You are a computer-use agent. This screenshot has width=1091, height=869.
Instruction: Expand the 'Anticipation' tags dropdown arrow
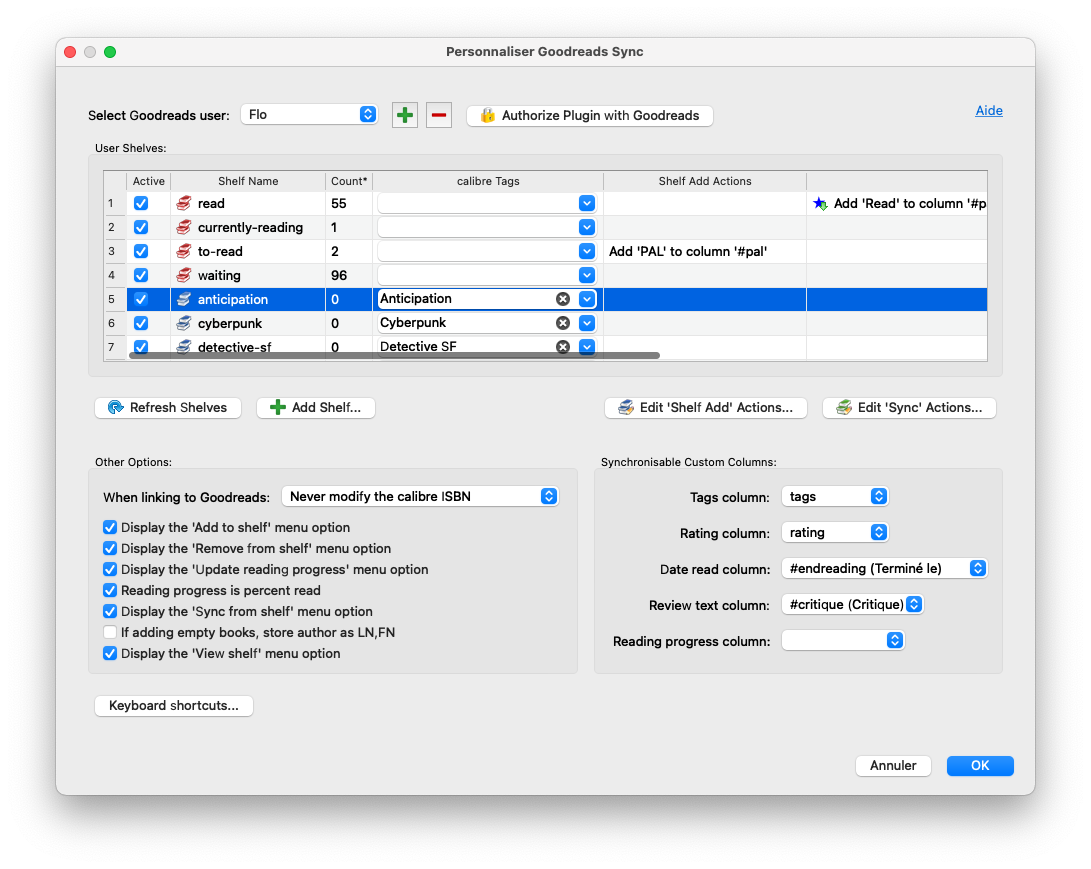click(587, 299)
